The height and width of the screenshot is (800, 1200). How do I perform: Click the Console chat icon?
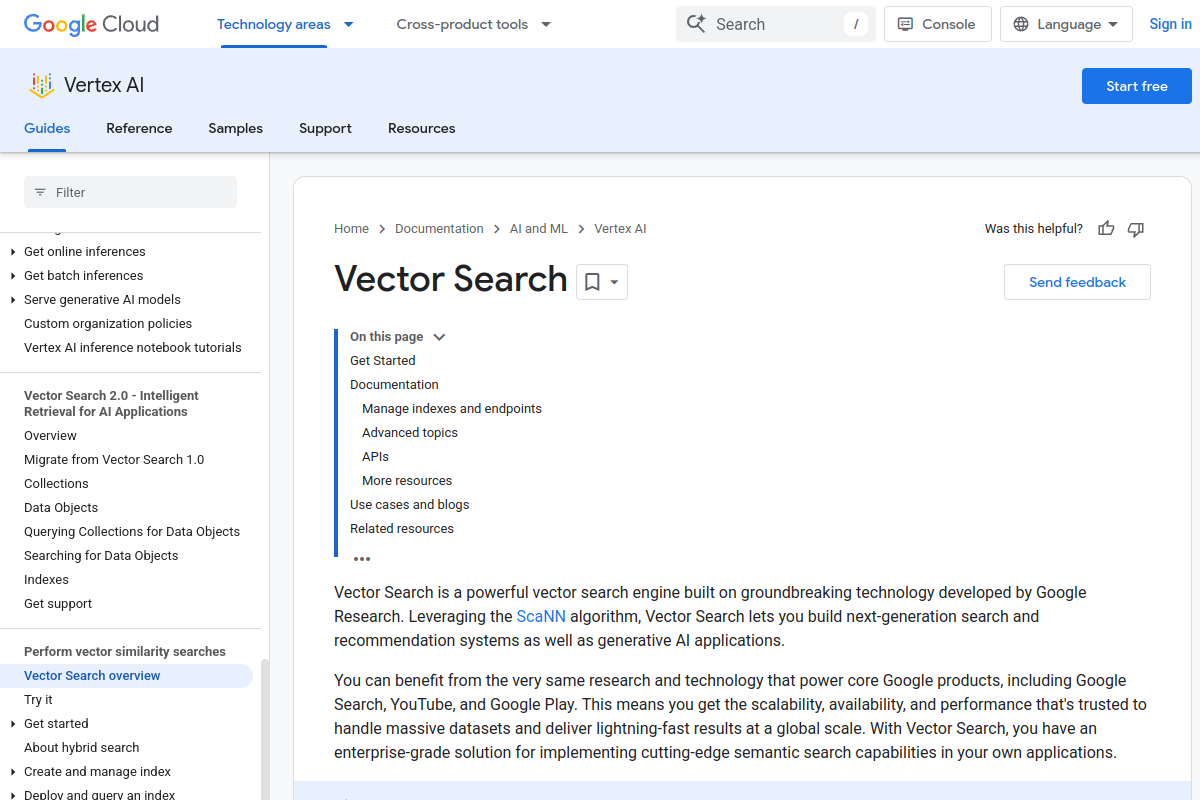905,23
